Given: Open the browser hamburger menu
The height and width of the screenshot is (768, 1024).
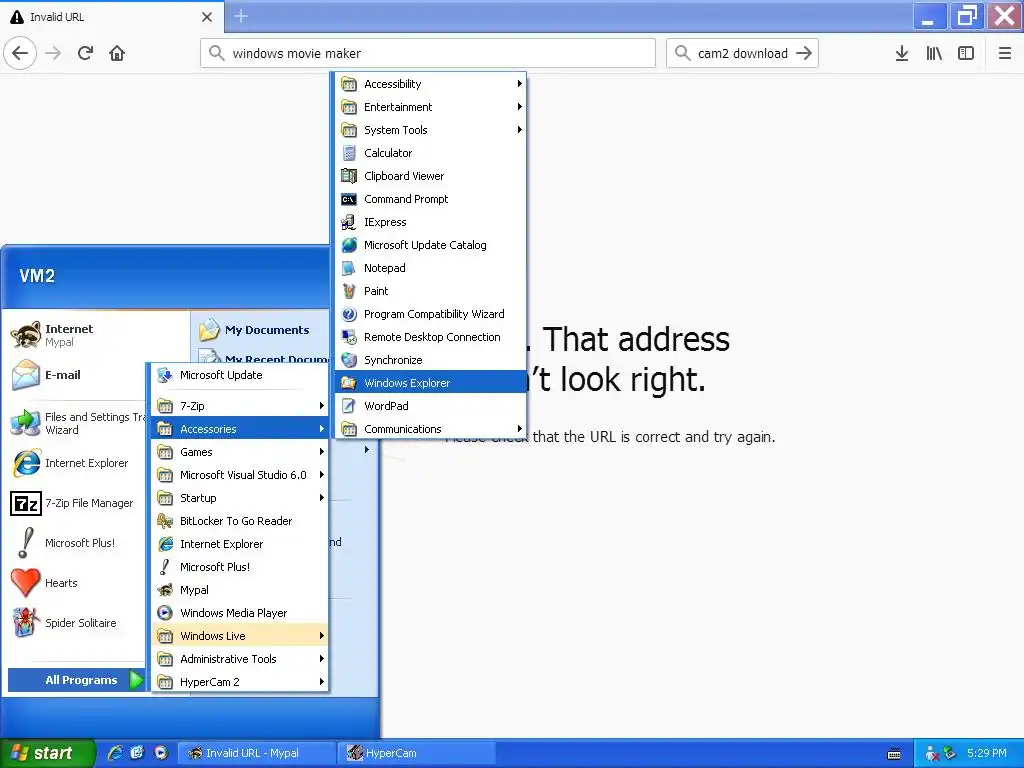Looking at the screenshot, I should (x=1005, y=53).
